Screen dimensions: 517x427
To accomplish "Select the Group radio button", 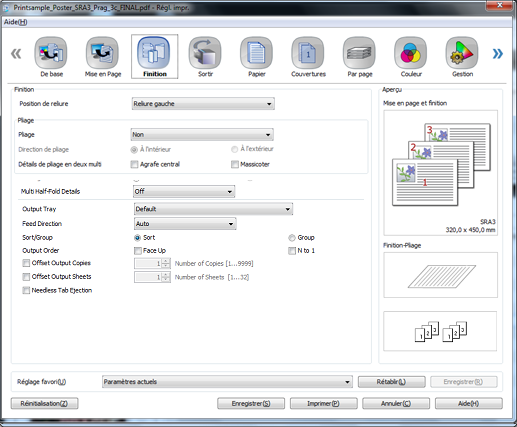I will point(292,238).
